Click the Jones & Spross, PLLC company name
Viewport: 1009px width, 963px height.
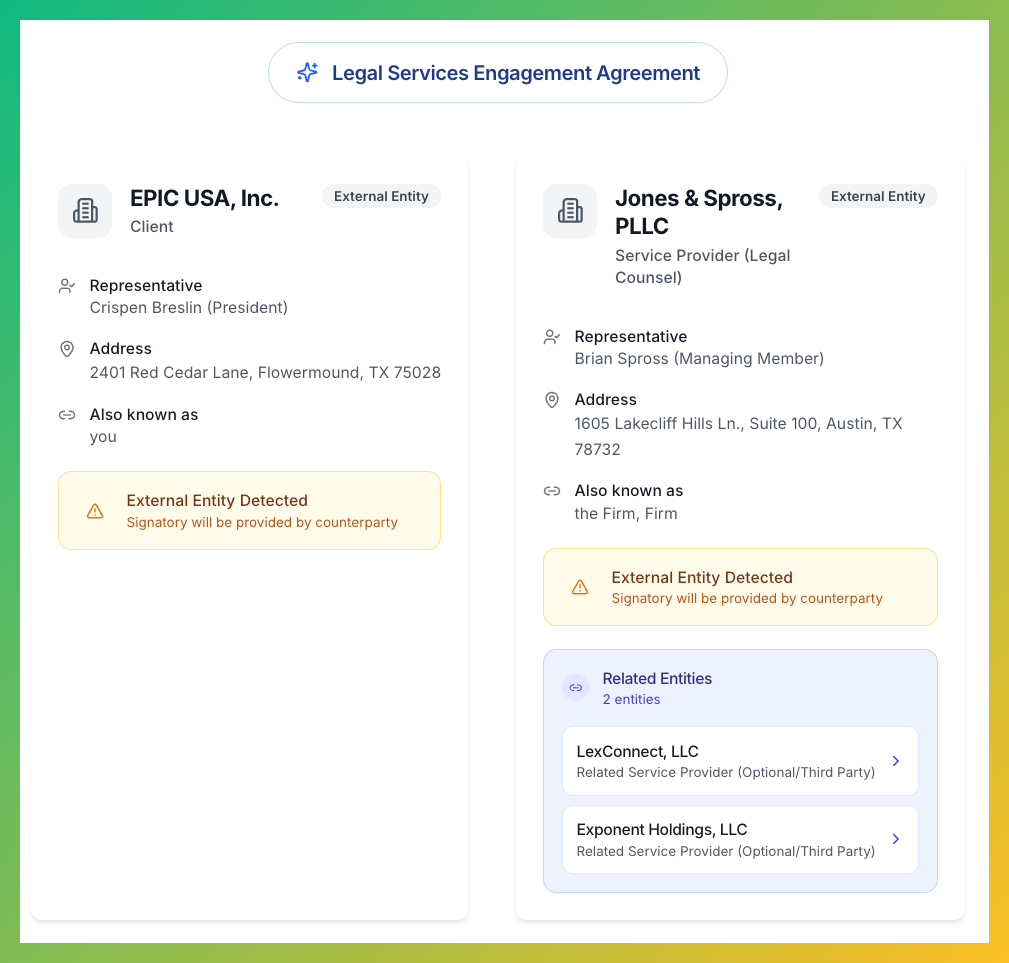tap(698, 212)
